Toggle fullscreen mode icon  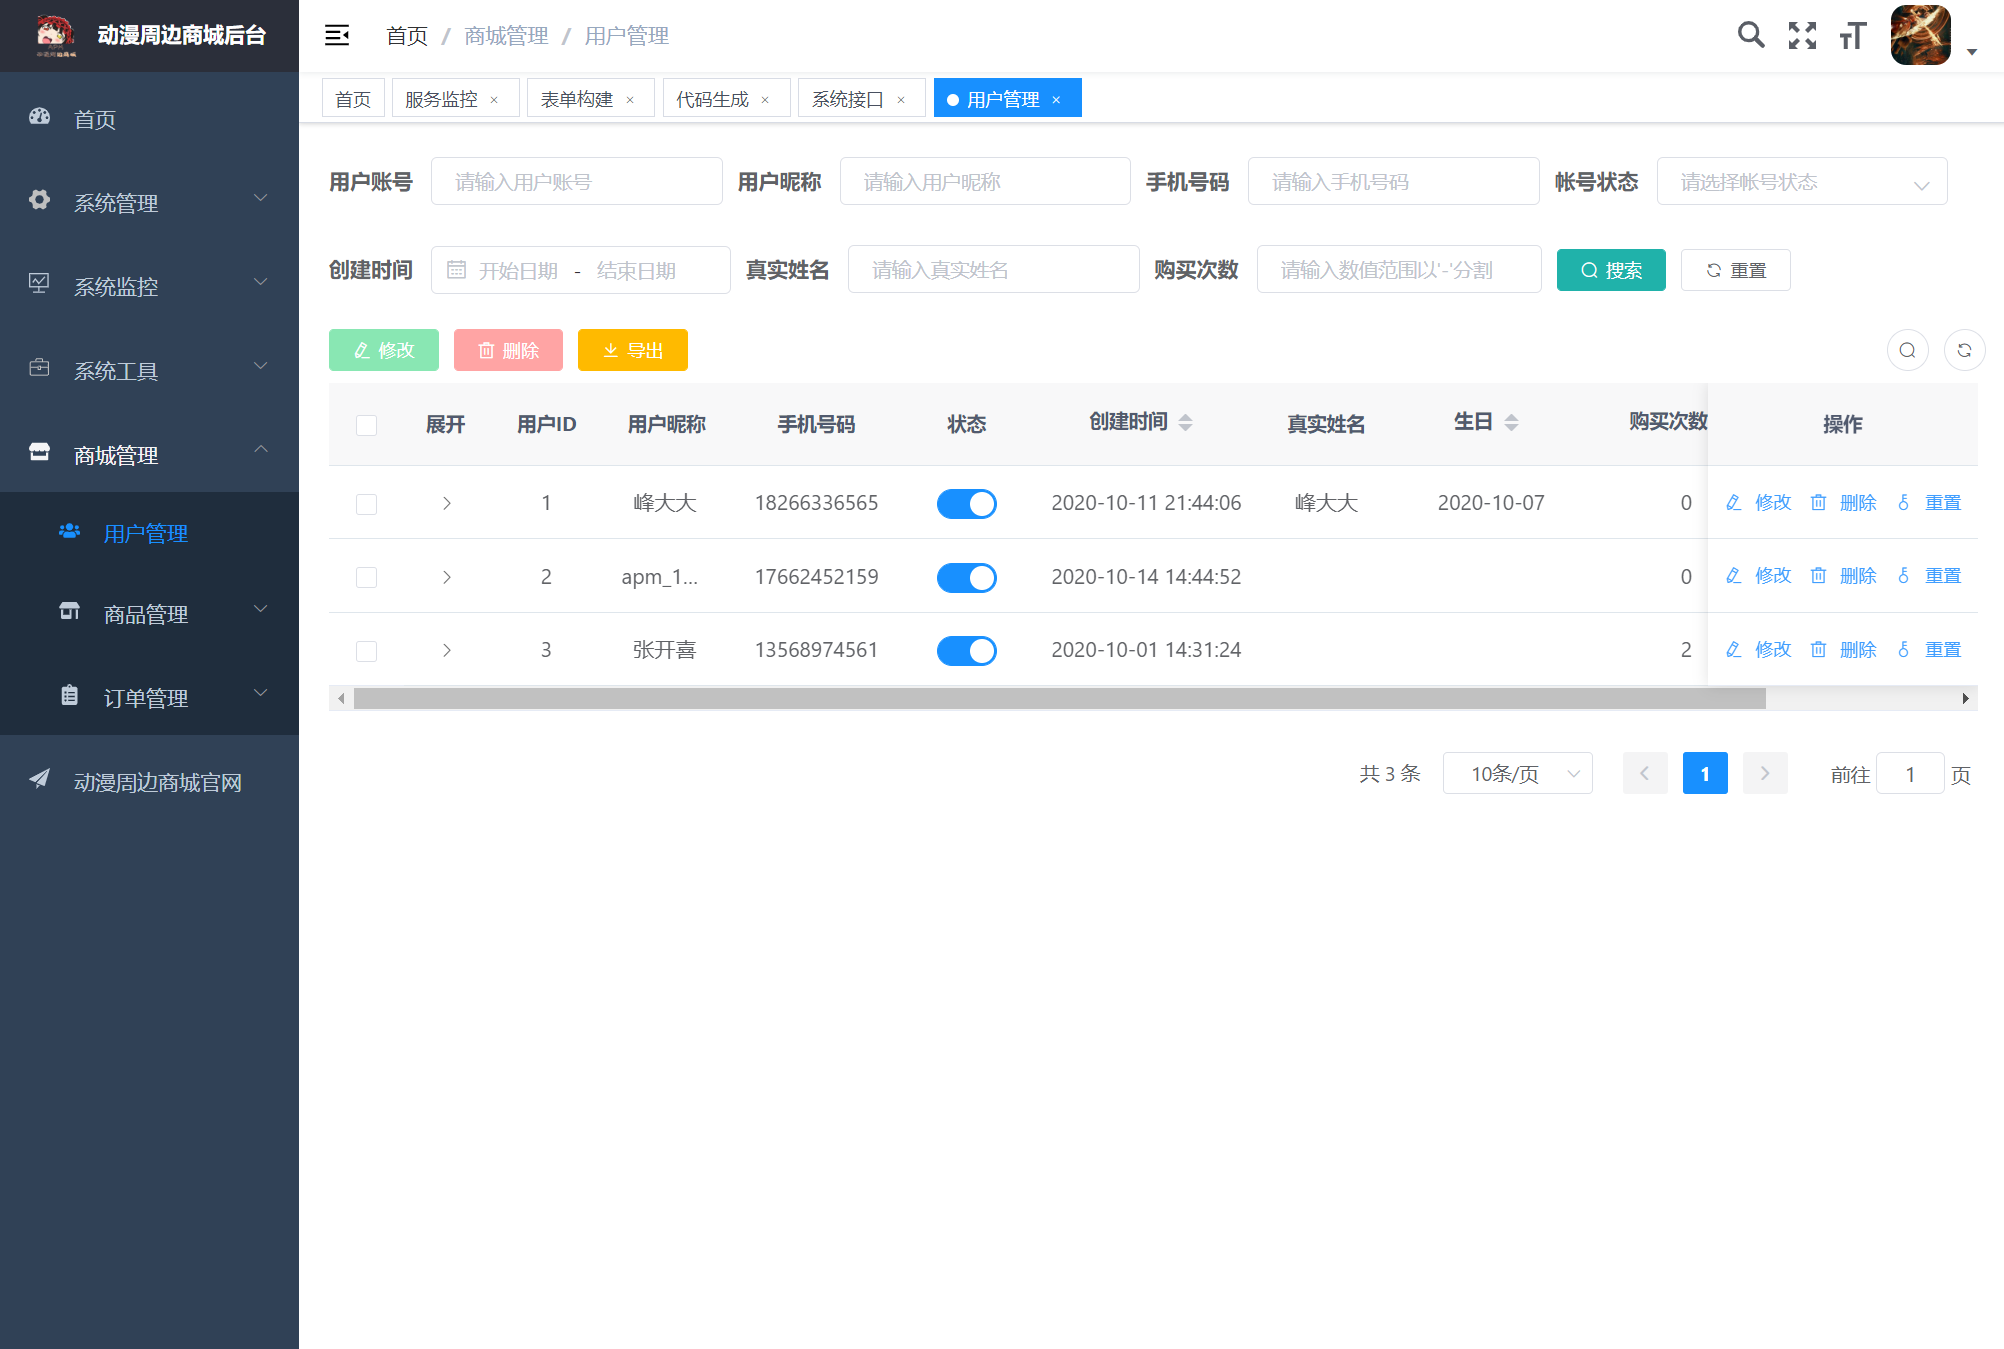[x=1802, y=35]
